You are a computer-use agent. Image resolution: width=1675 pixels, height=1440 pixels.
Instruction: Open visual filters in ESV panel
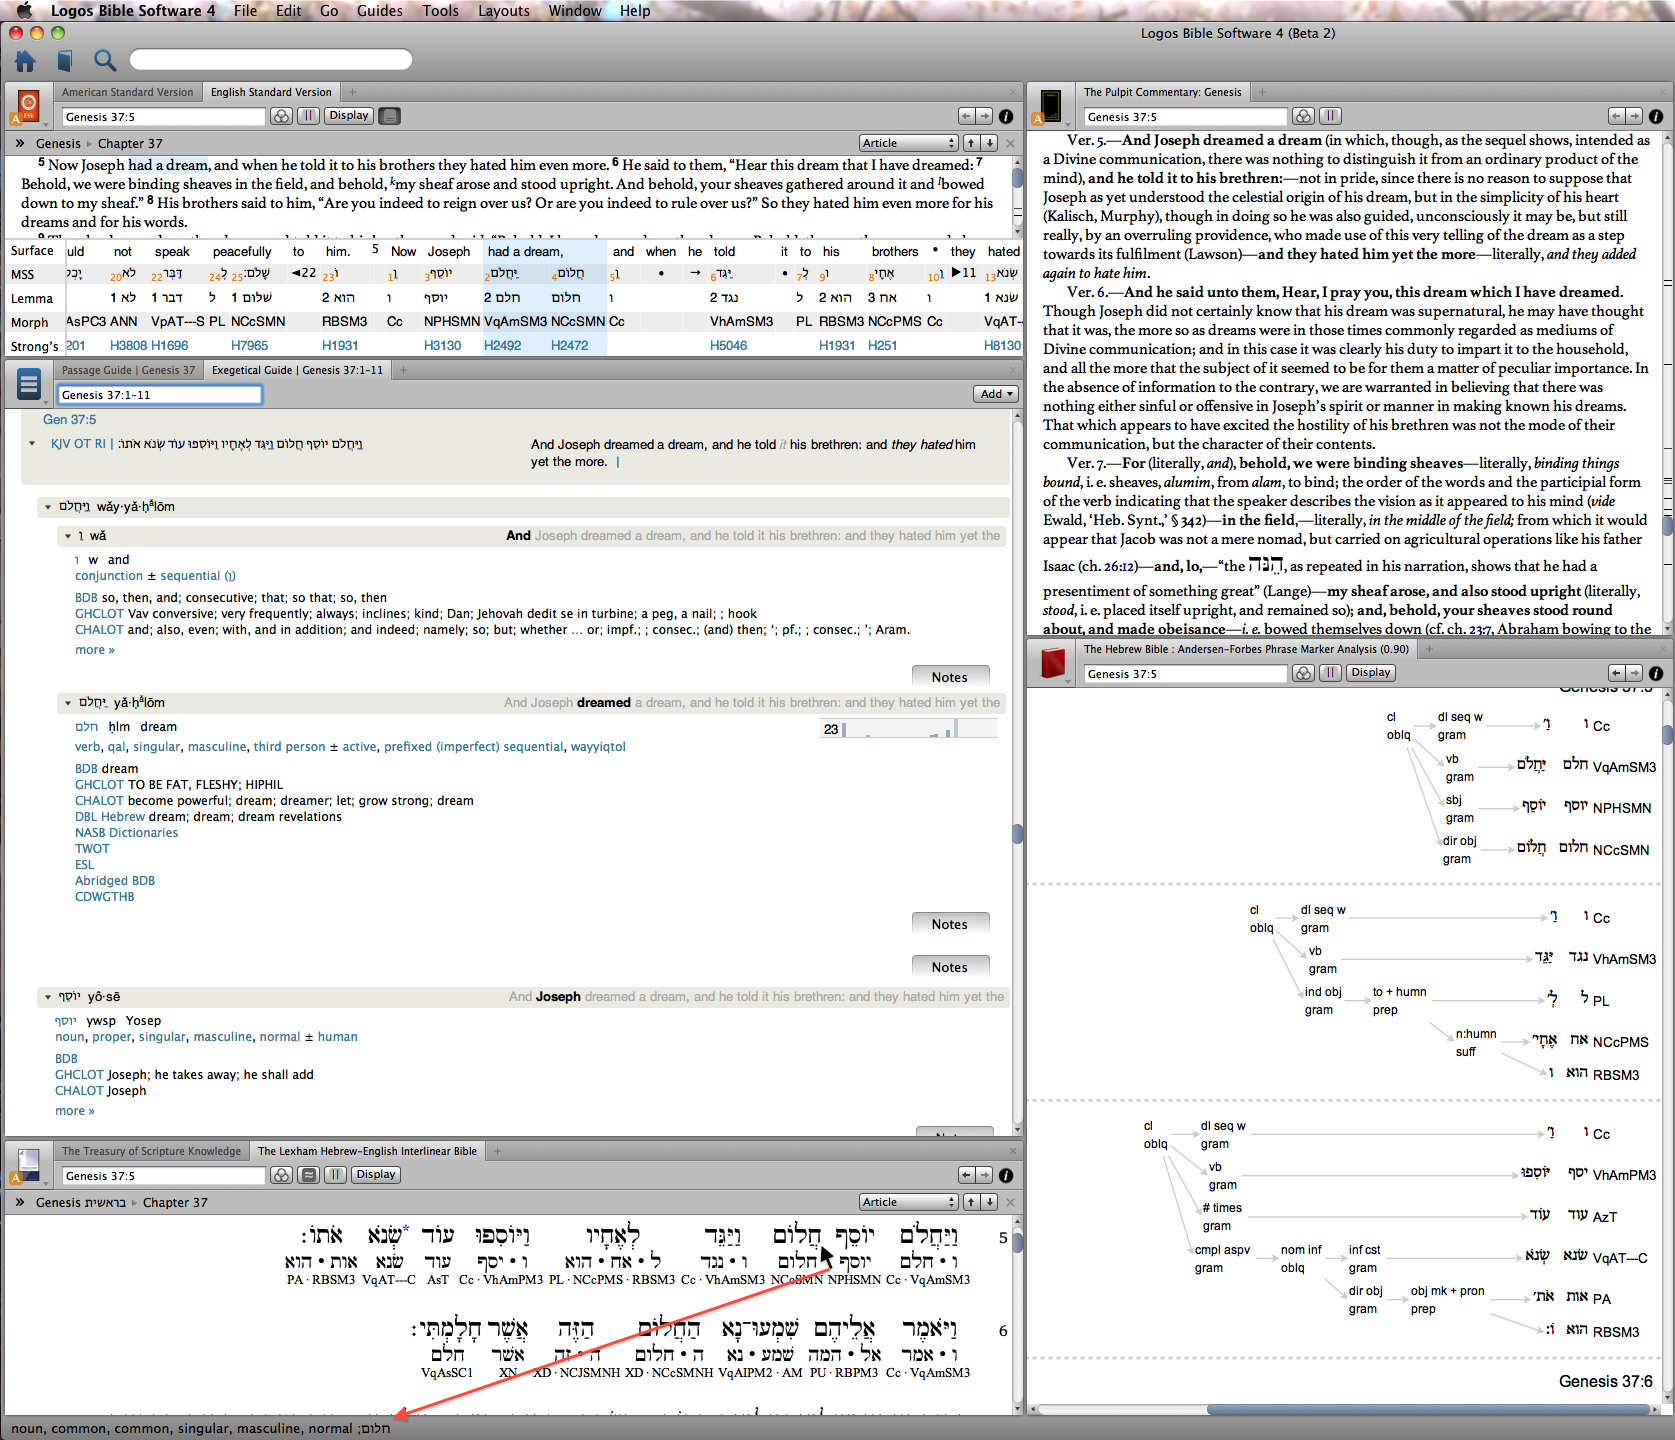coord(282,116)
